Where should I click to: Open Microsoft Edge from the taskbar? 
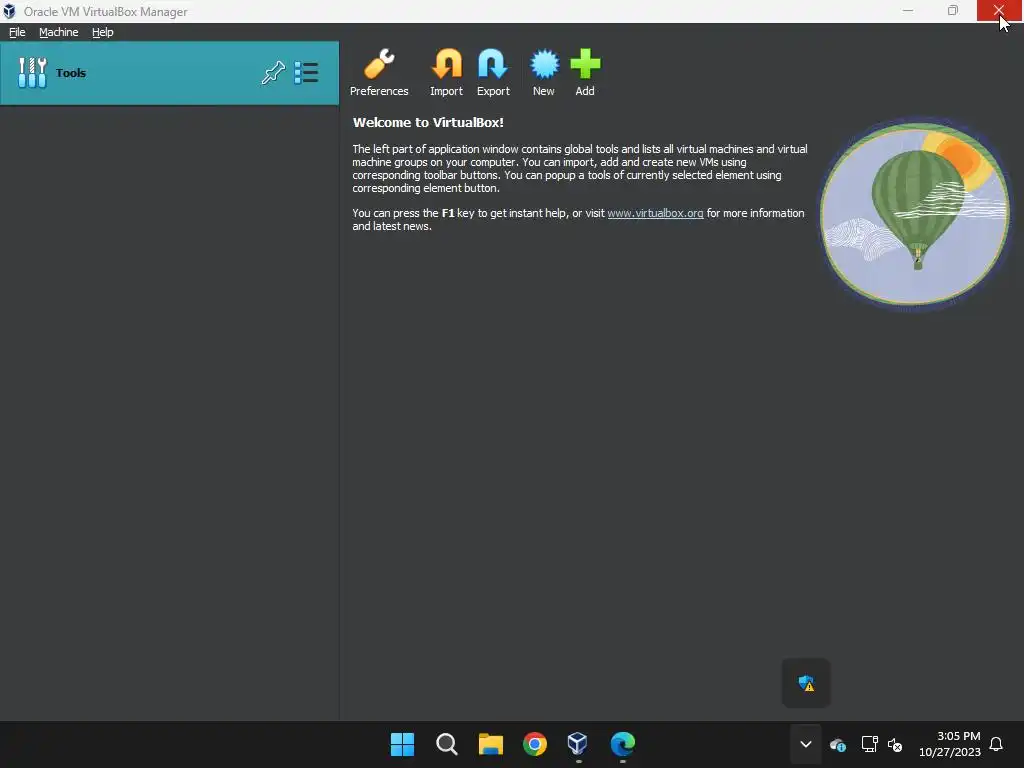point(622,744)
